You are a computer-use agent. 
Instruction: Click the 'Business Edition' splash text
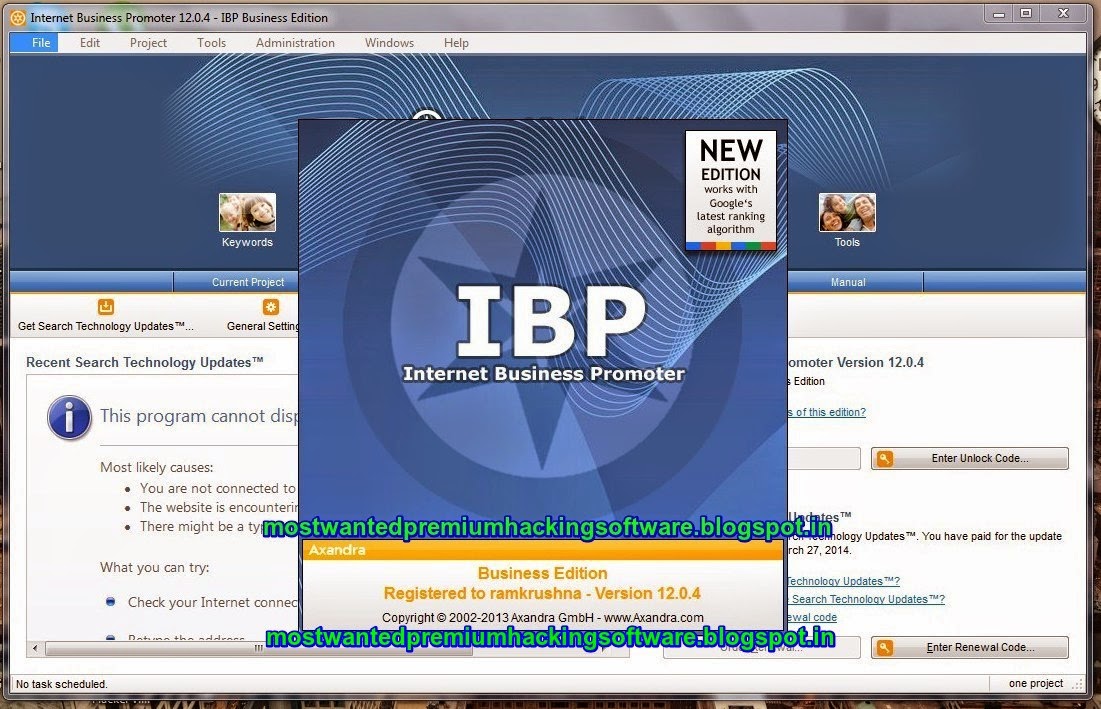coord(543,573)
